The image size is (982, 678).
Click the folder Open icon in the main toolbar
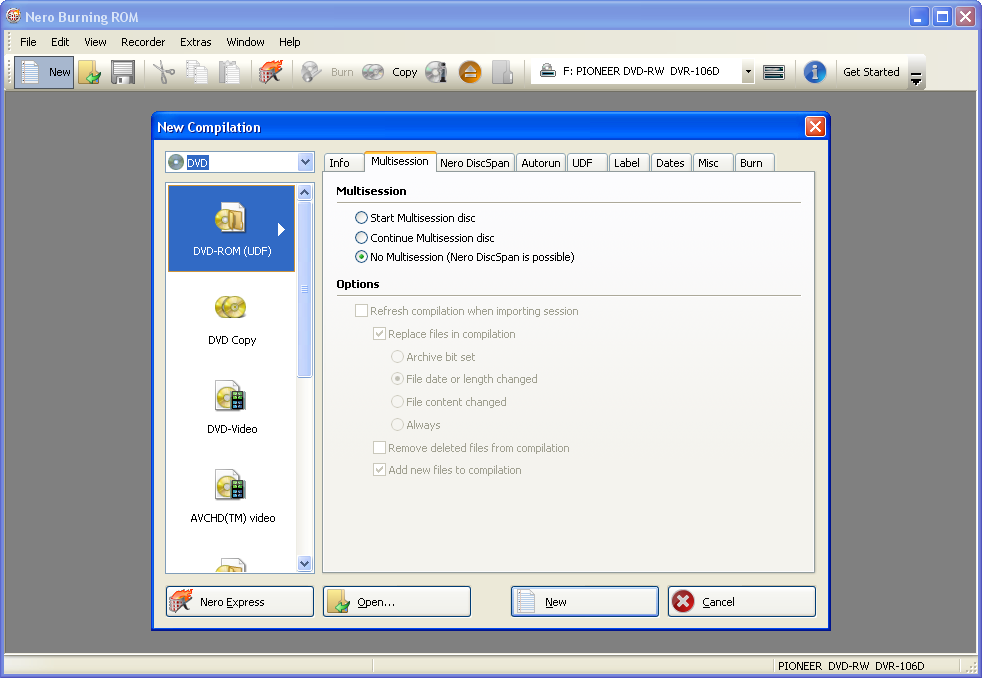90,72
